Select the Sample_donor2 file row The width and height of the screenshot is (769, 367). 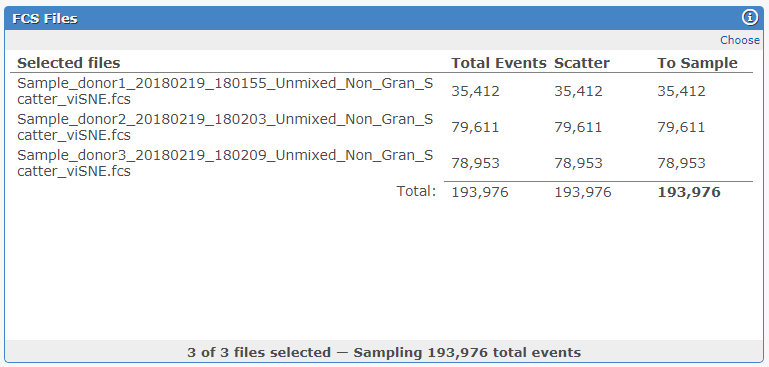coord(381,128)
